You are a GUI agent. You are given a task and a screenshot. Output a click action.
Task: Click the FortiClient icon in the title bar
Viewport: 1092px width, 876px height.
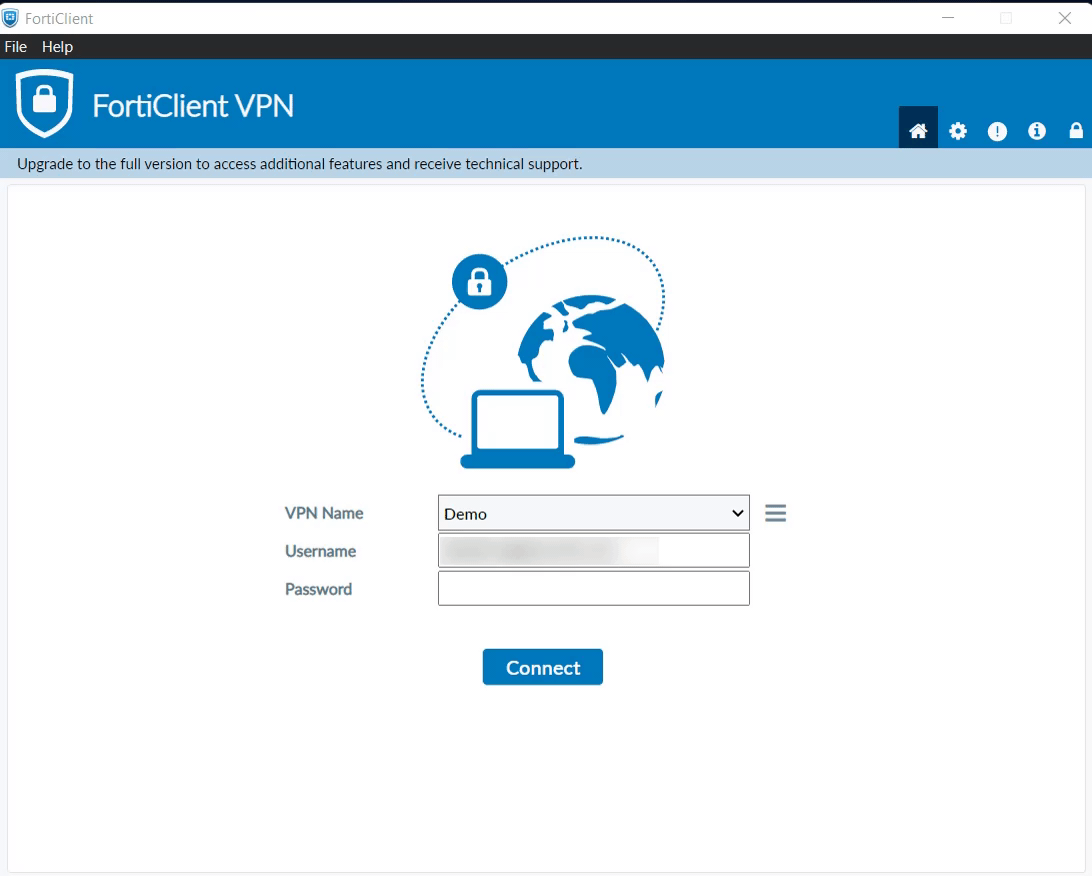(x=12, y=17)
